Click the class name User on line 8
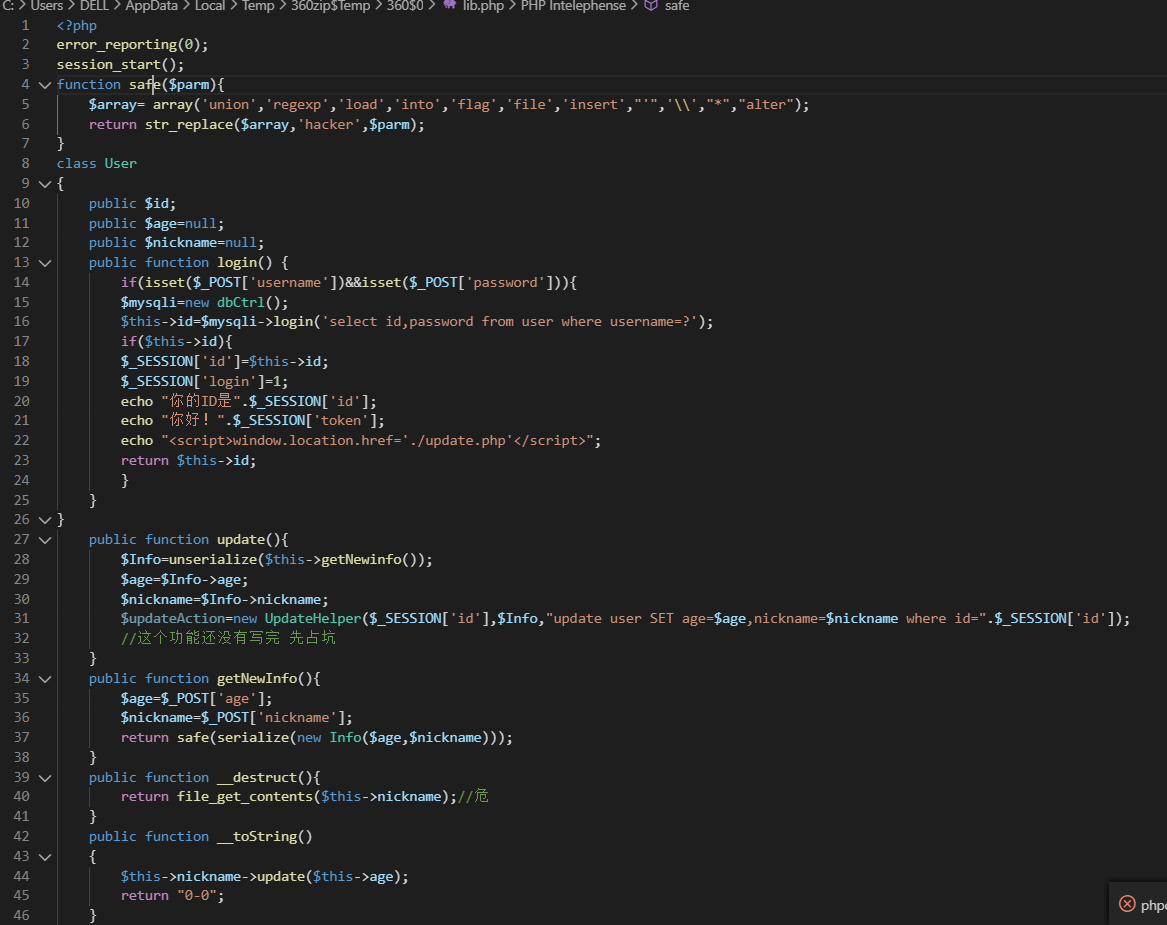 [x=121, y=164]
